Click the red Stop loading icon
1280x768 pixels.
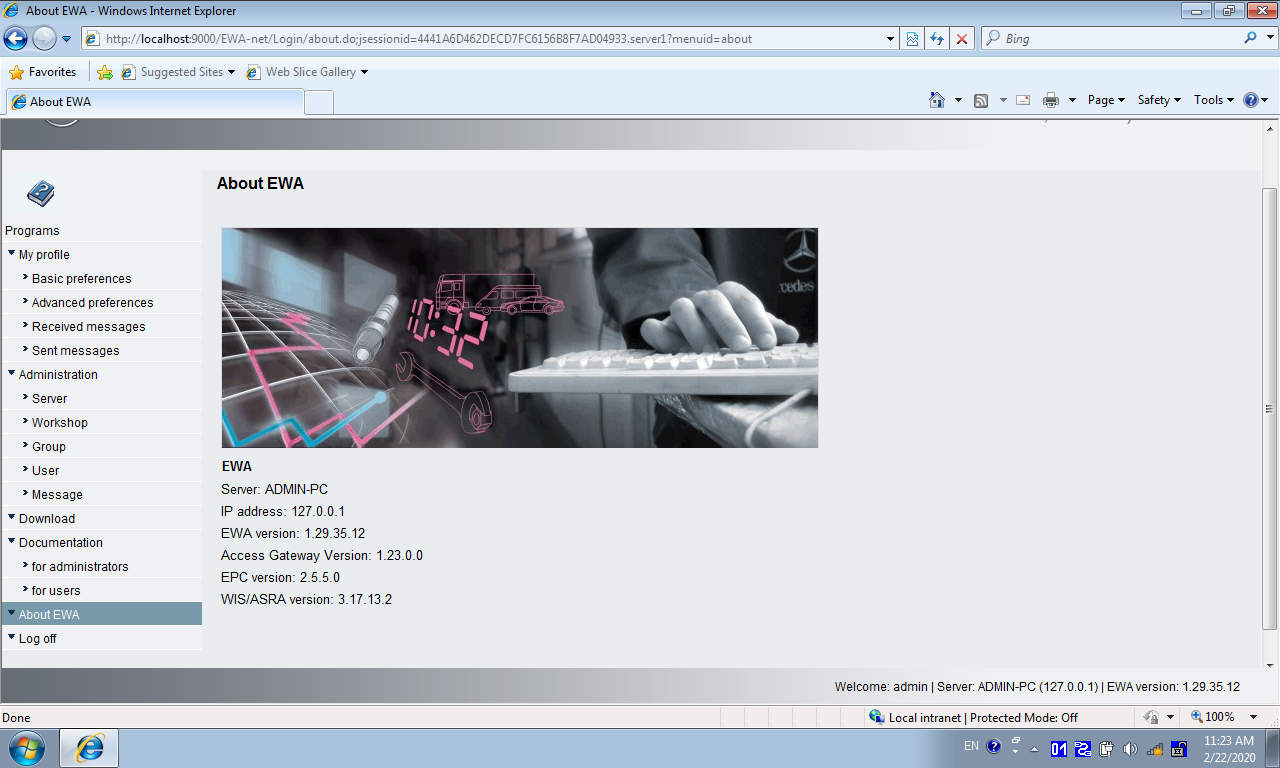tap(962, 39)
